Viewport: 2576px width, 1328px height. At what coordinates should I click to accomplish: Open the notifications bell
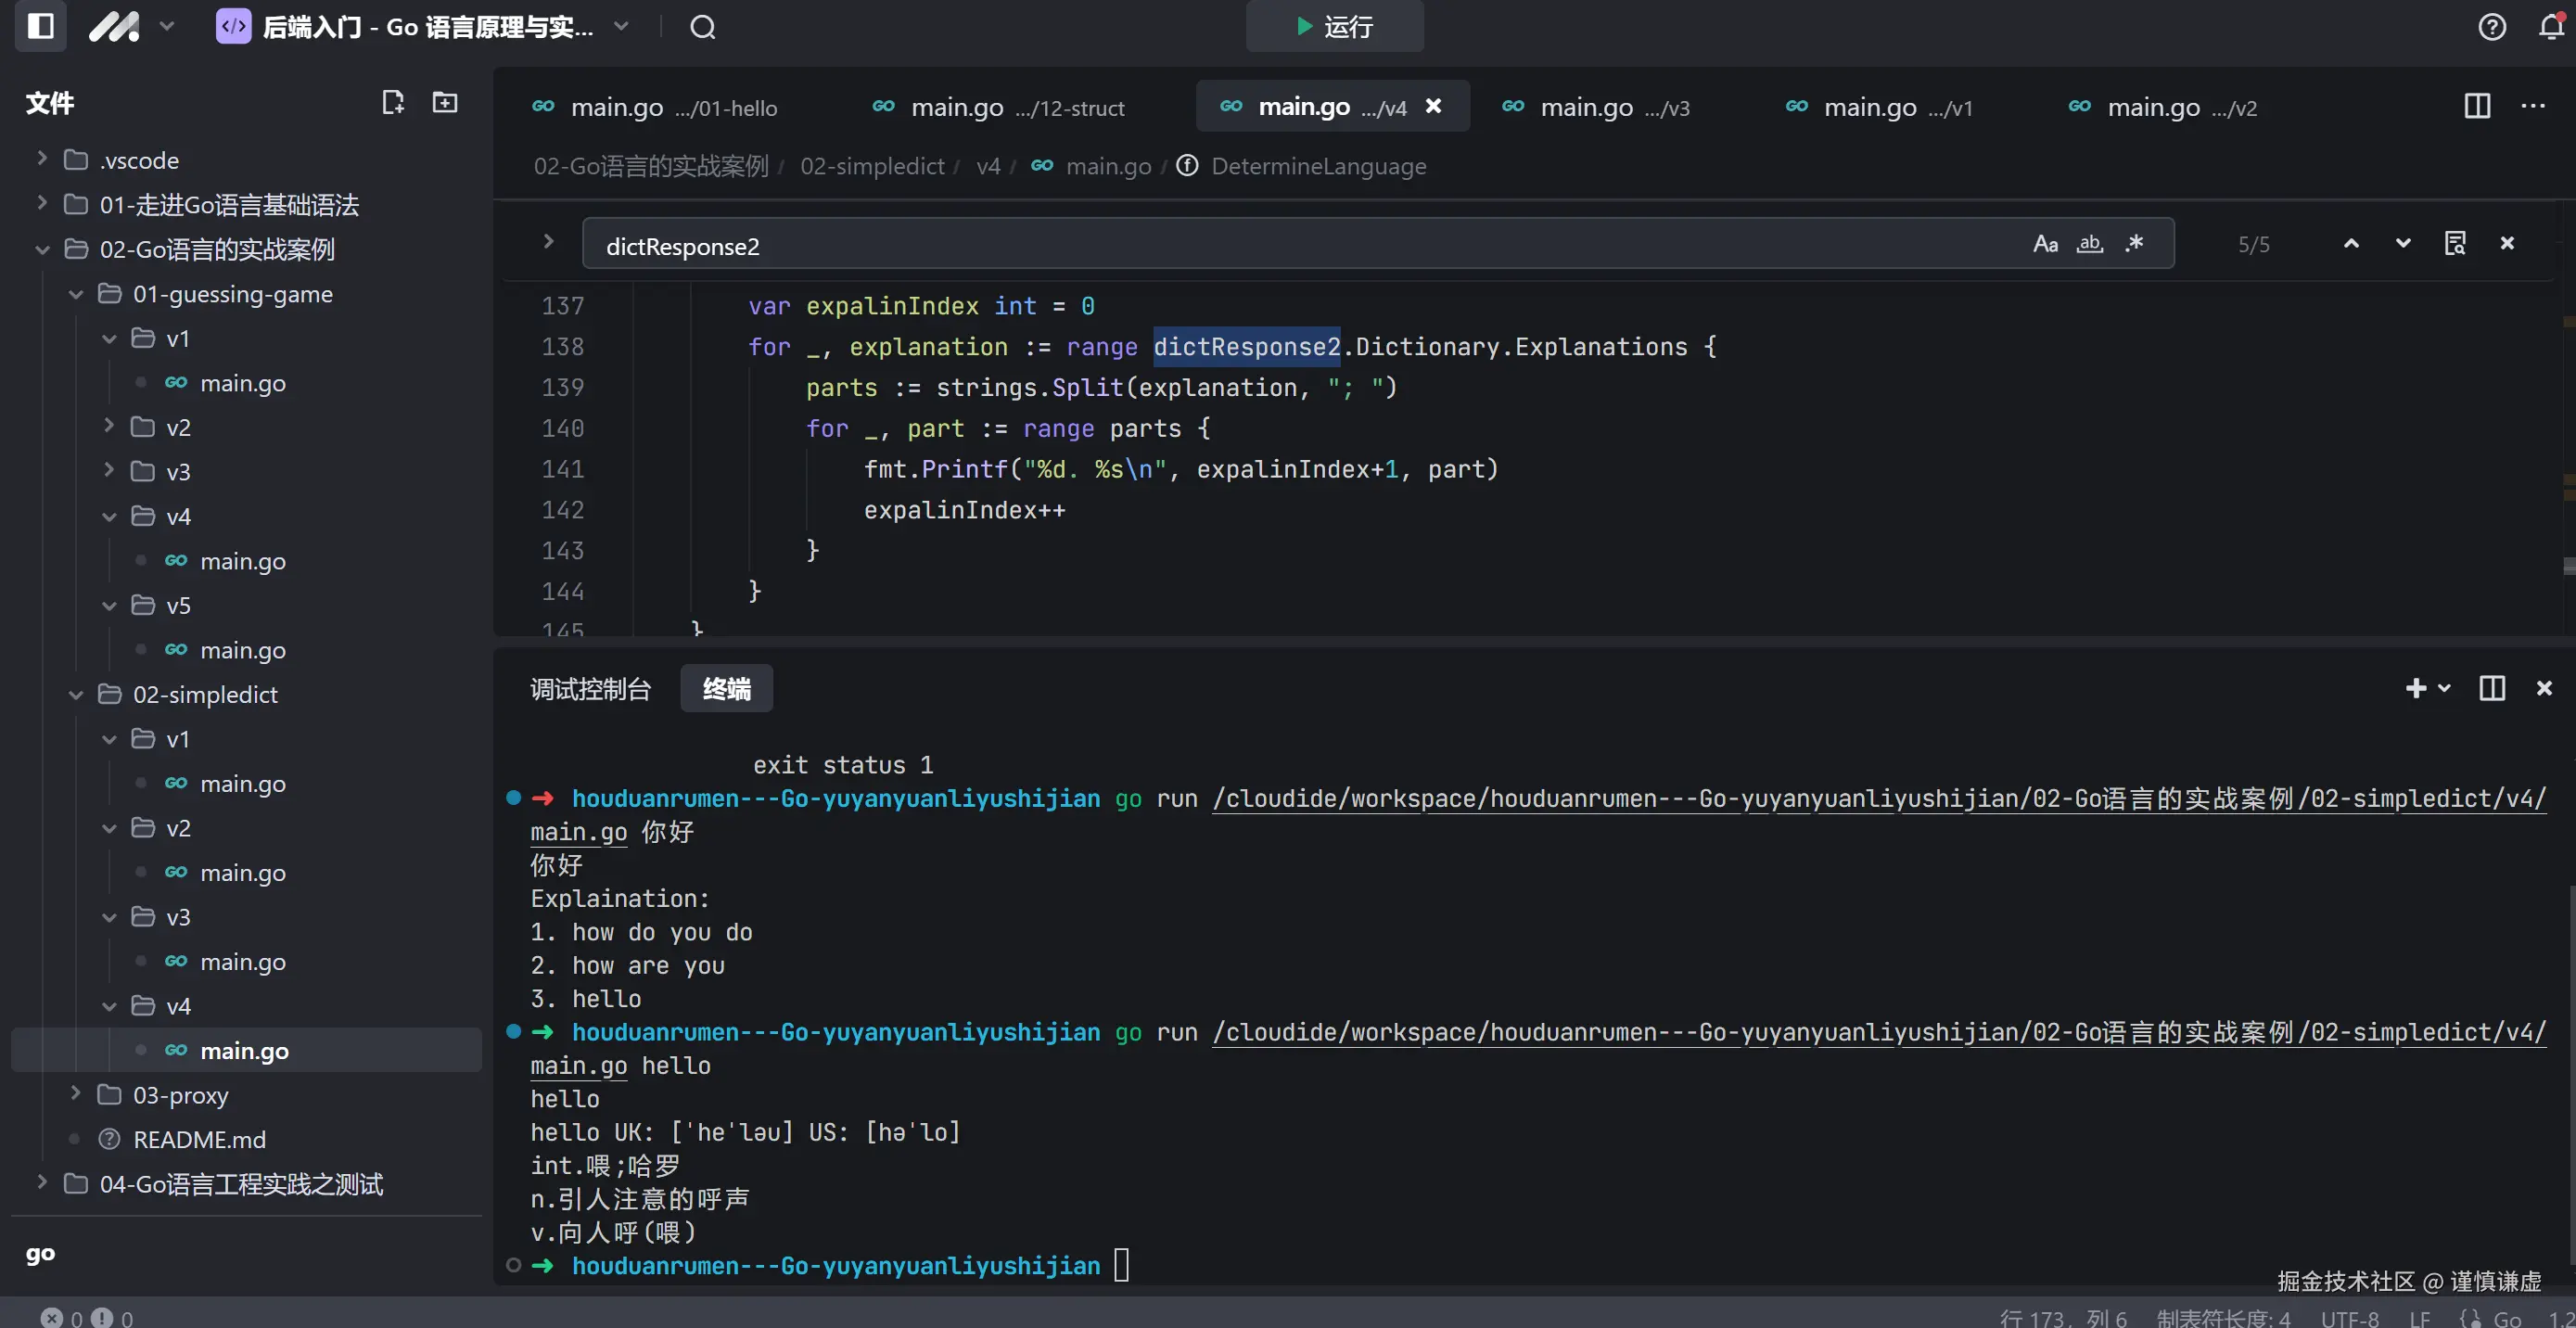(x=2551, y=27)
